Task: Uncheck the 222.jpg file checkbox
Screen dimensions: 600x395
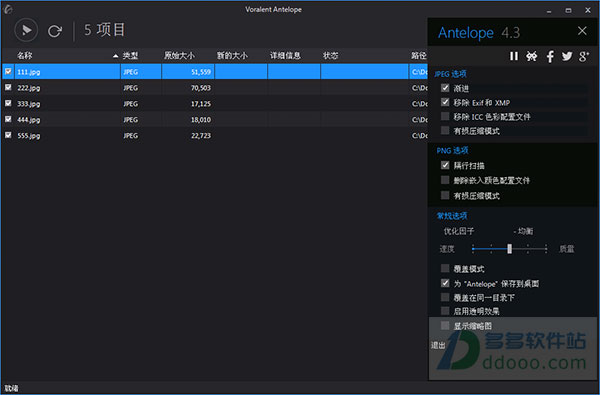Action: (x=8, y=87)
